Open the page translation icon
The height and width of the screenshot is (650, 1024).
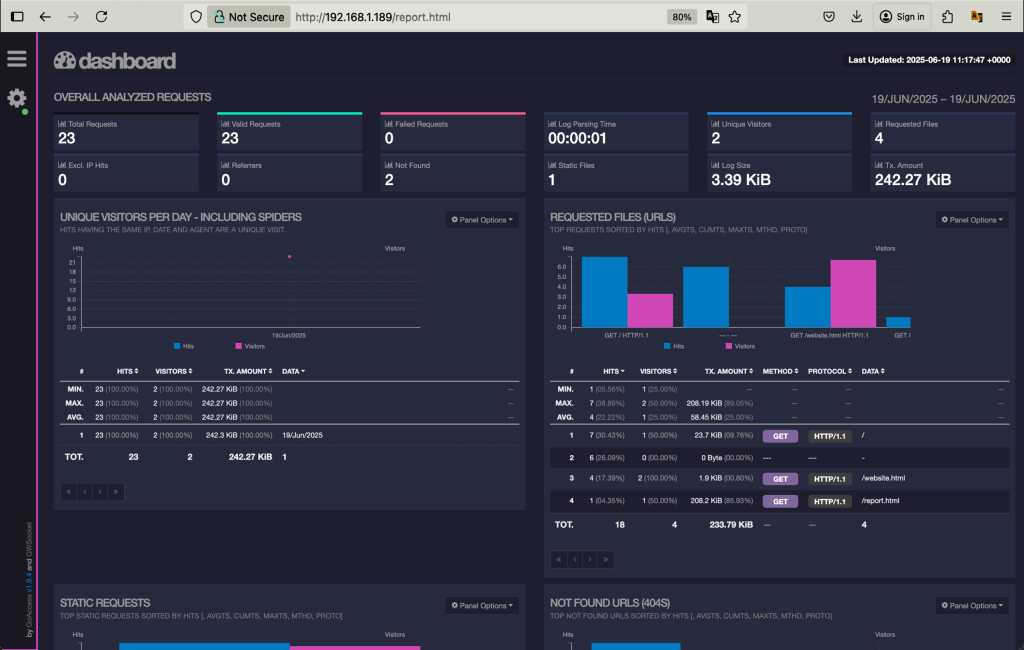(x=711, y=16)
